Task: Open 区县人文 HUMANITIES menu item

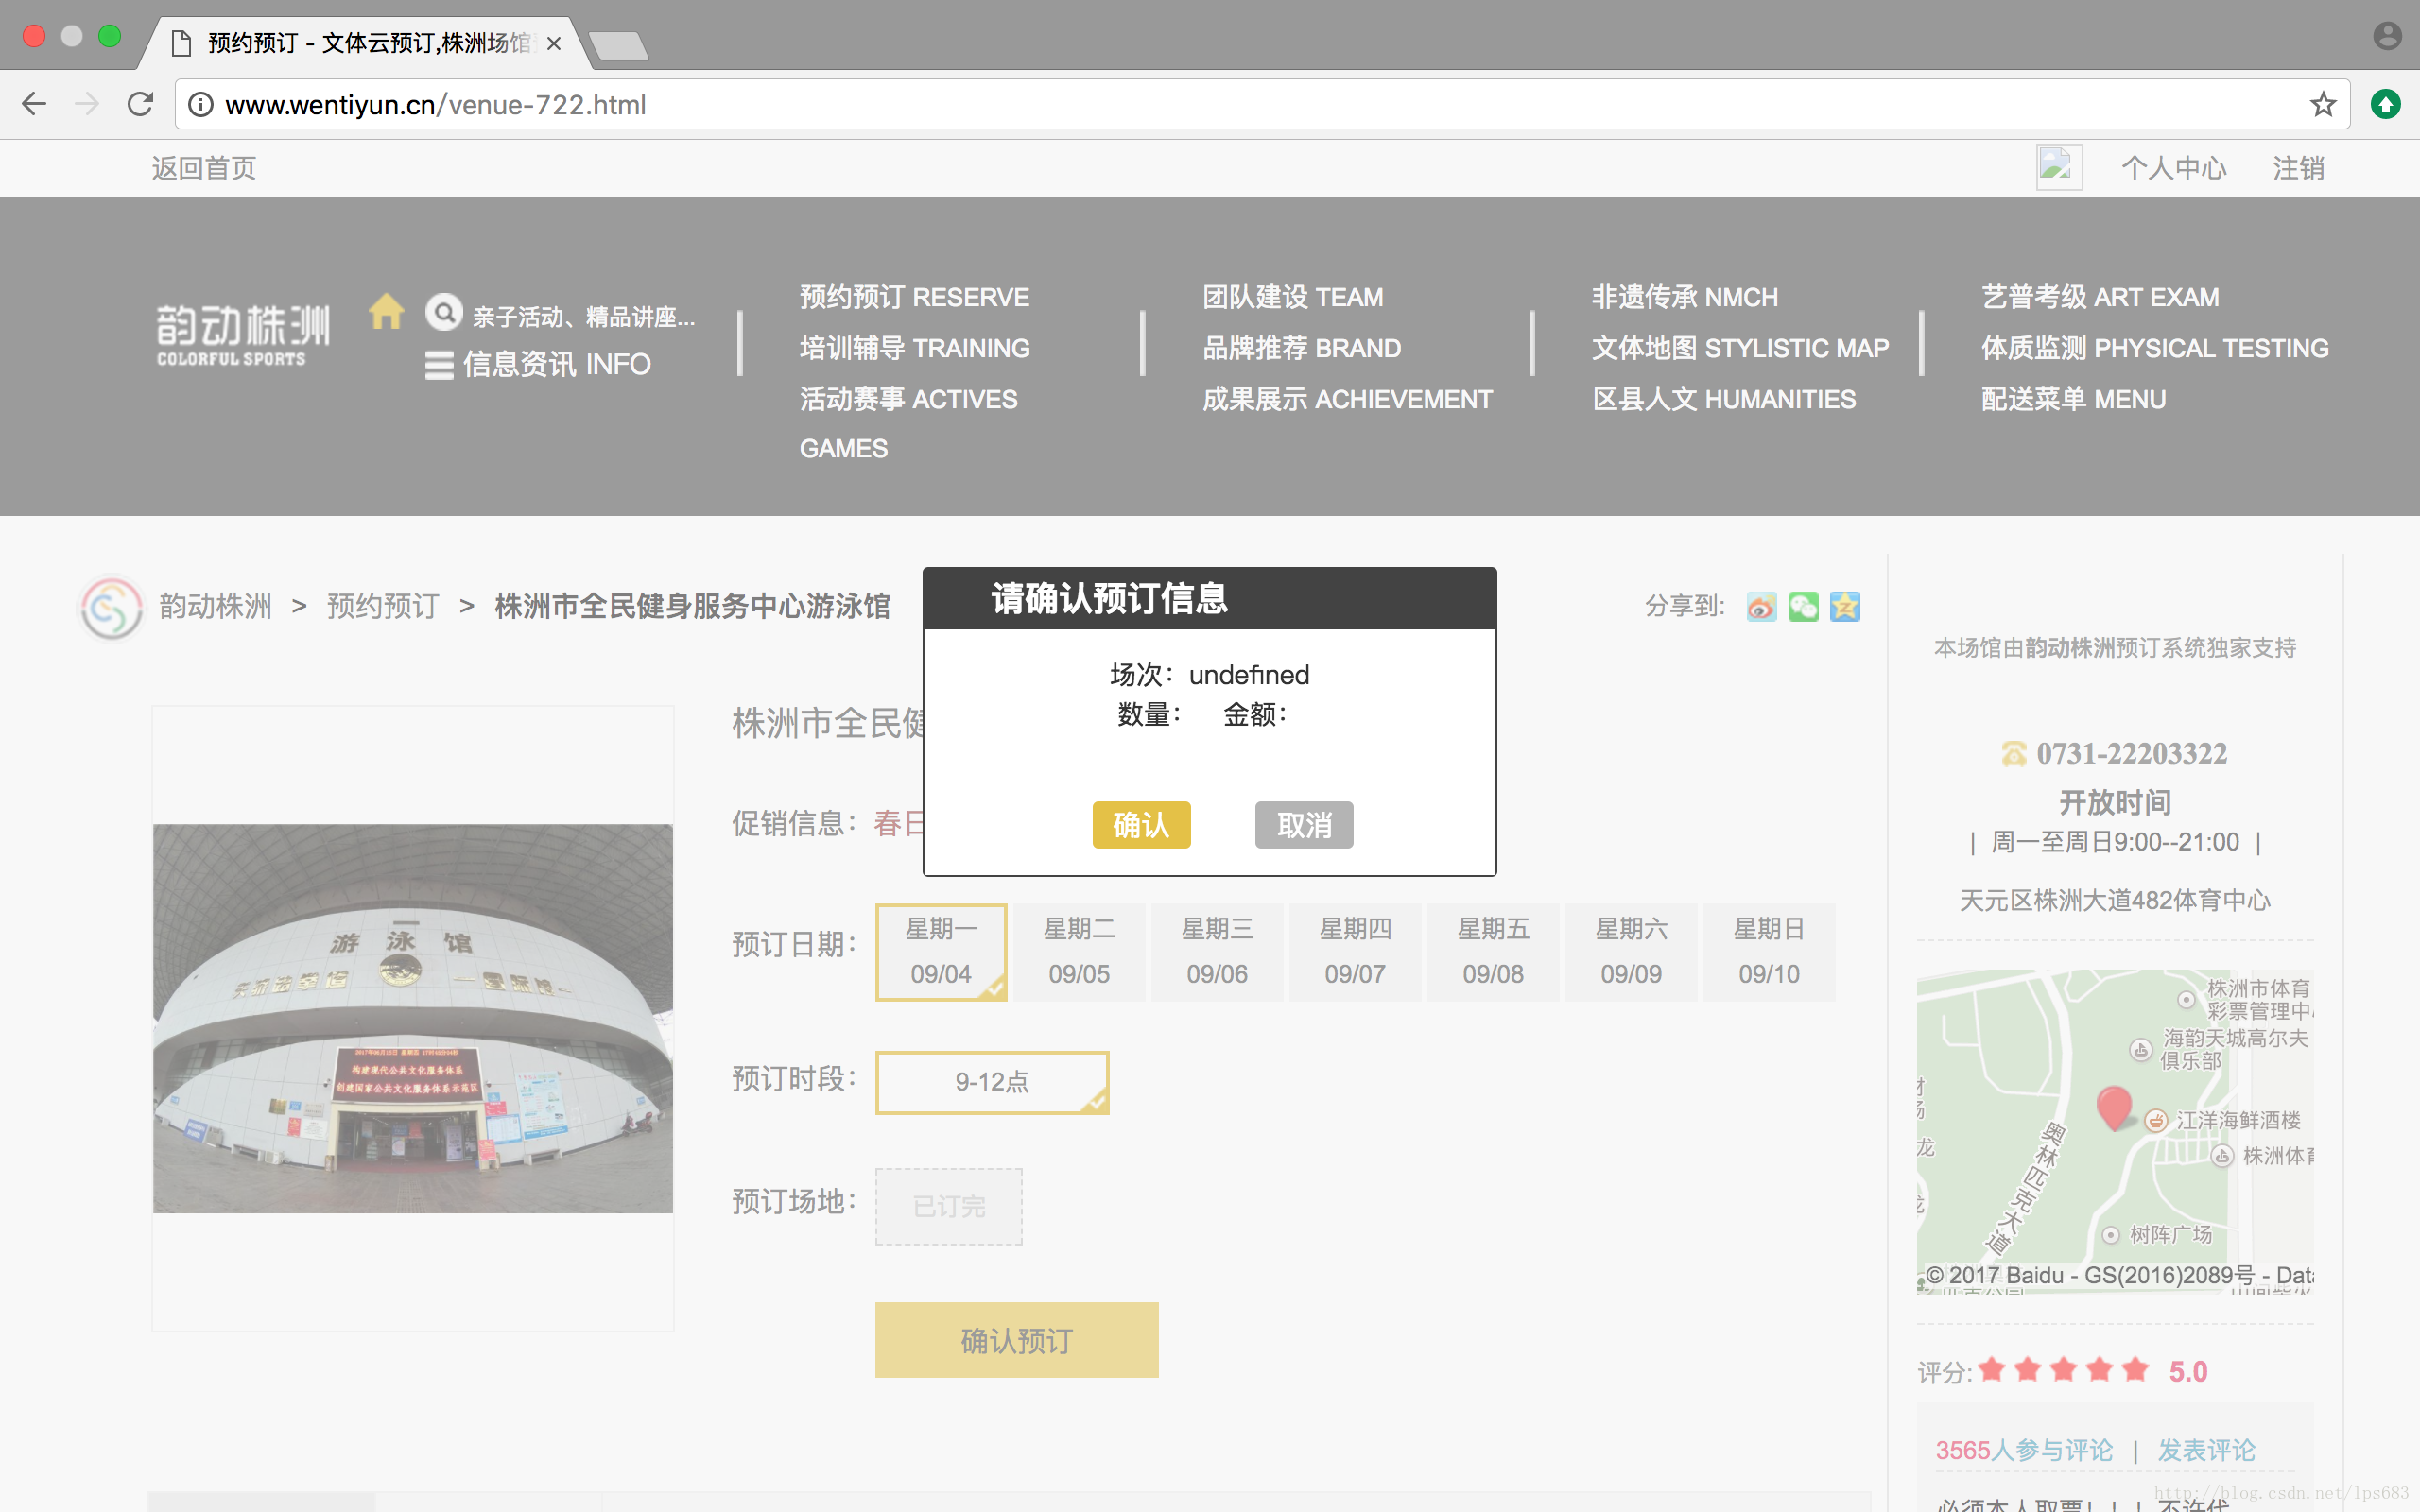Action: (x=1724, y=399)
